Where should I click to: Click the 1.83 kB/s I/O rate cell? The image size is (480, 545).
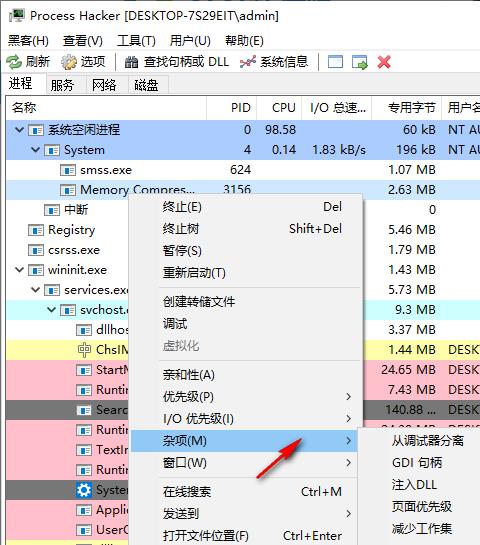pyautogui.click(x=339, y=150)
